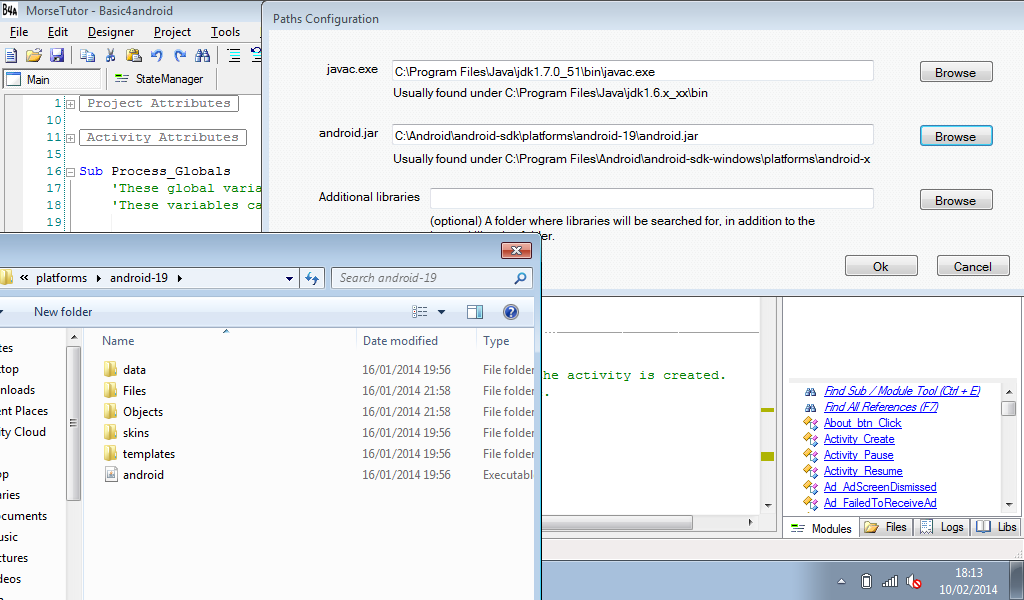Click the block indent toolbar icon

coord(233,55)
